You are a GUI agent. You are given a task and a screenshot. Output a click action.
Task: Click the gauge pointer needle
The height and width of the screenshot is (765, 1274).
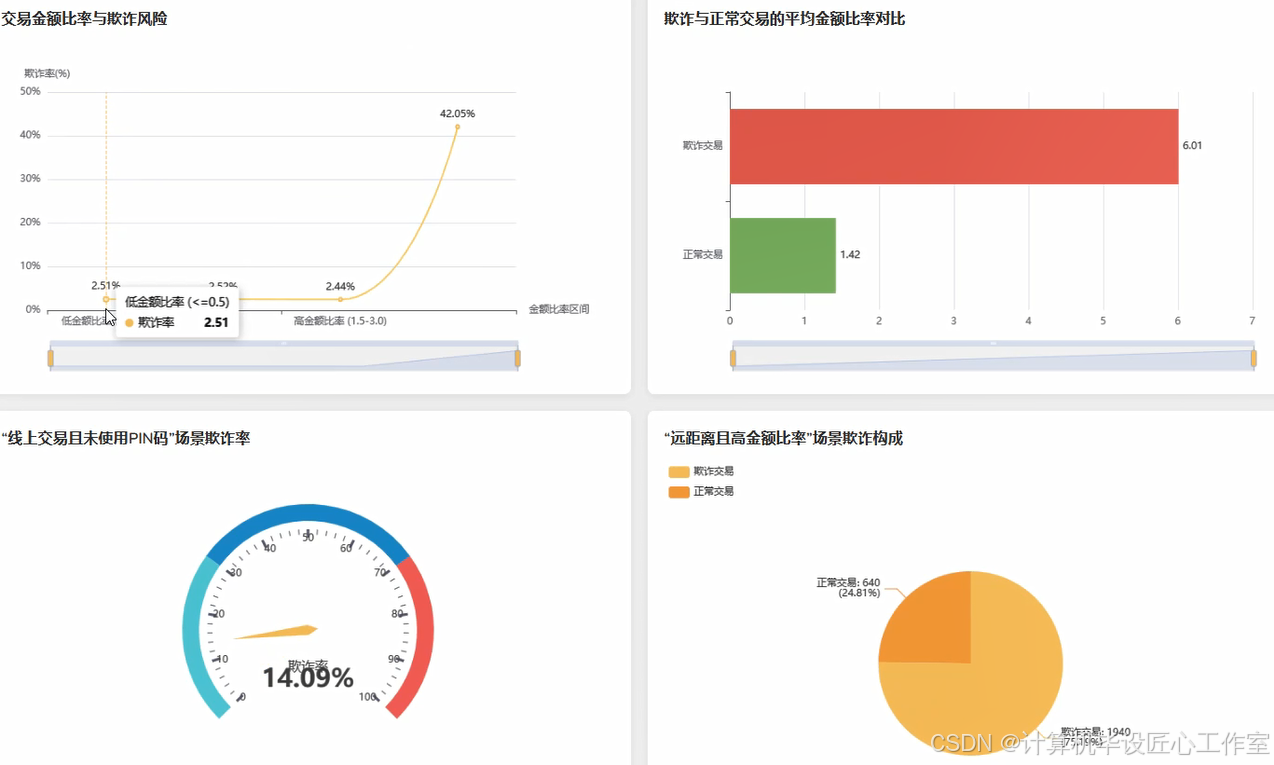[x=277, y=632]
